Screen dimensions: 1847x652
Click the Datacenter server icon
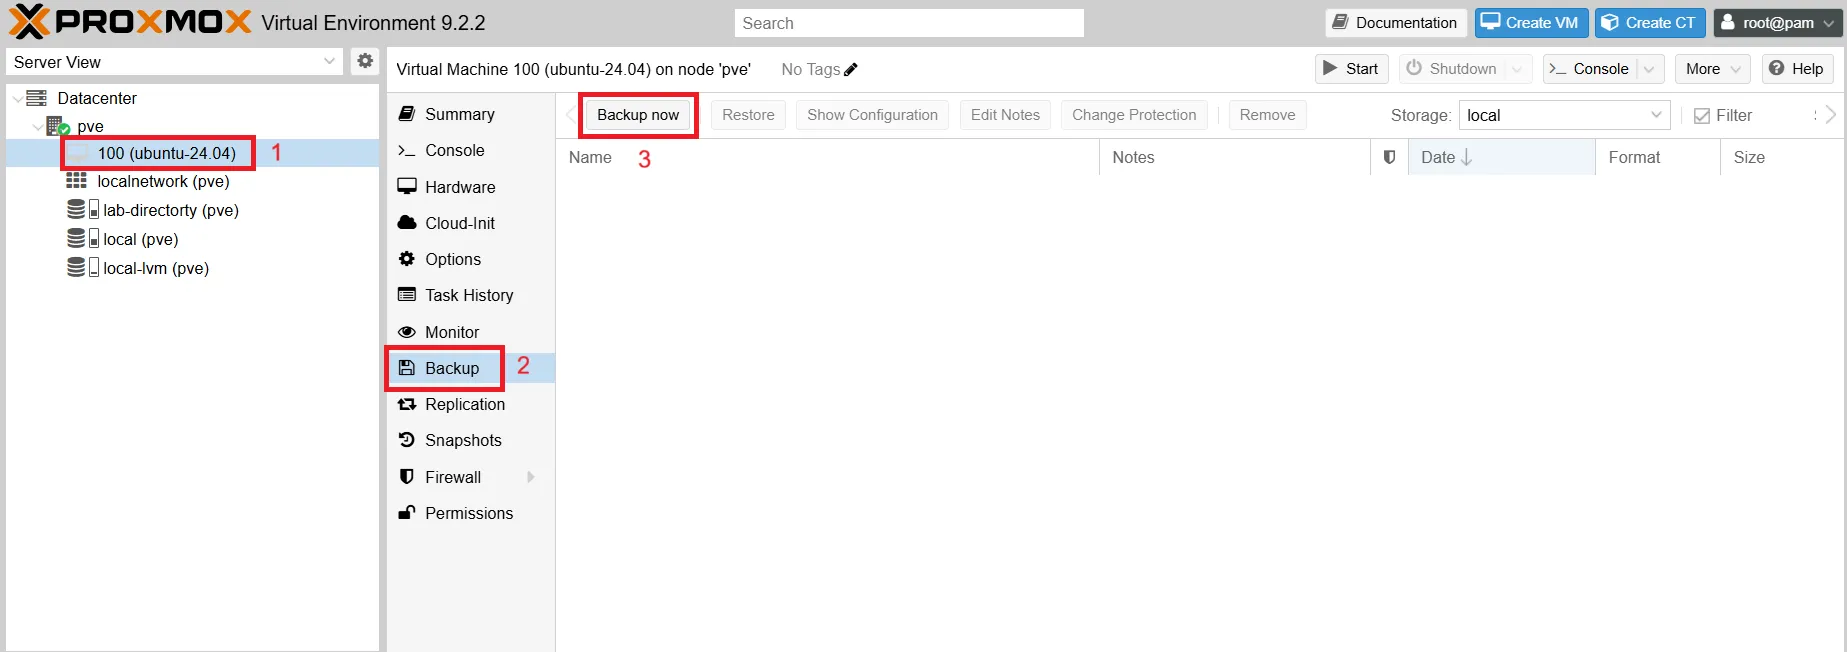tap(37, 98)
